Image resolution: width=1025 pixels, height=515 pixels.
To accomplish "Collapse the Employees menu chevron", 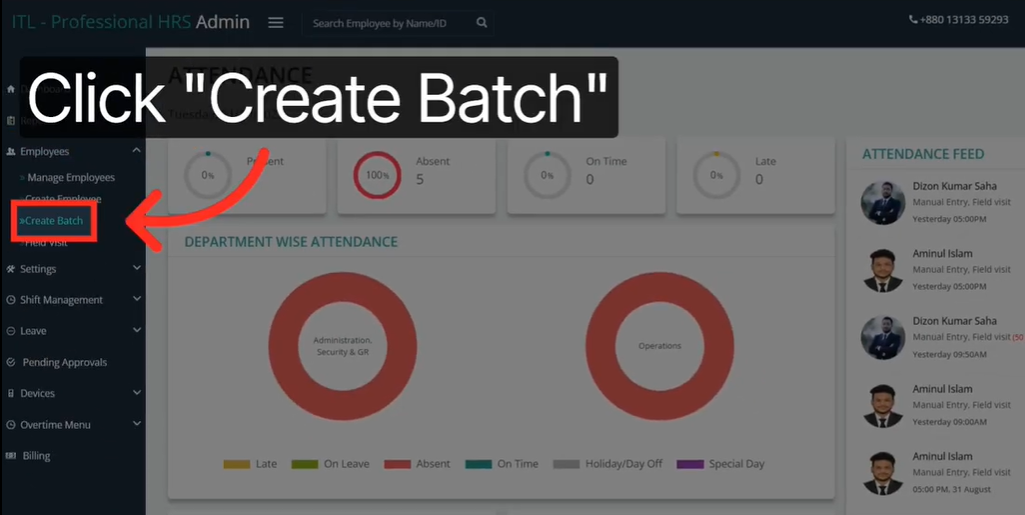I will coord(137,151).
